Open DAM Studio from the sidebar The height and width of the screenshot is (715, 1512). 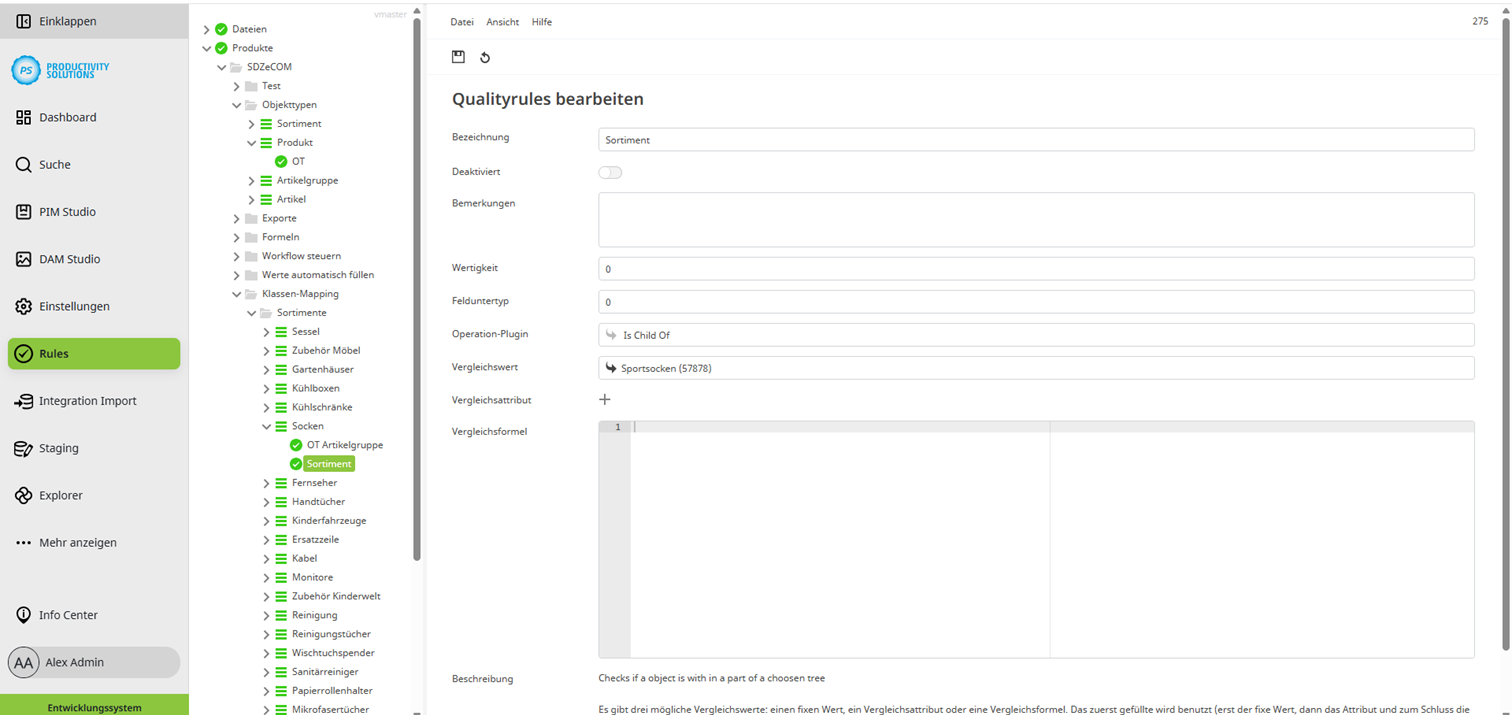(x=68, y=258)
